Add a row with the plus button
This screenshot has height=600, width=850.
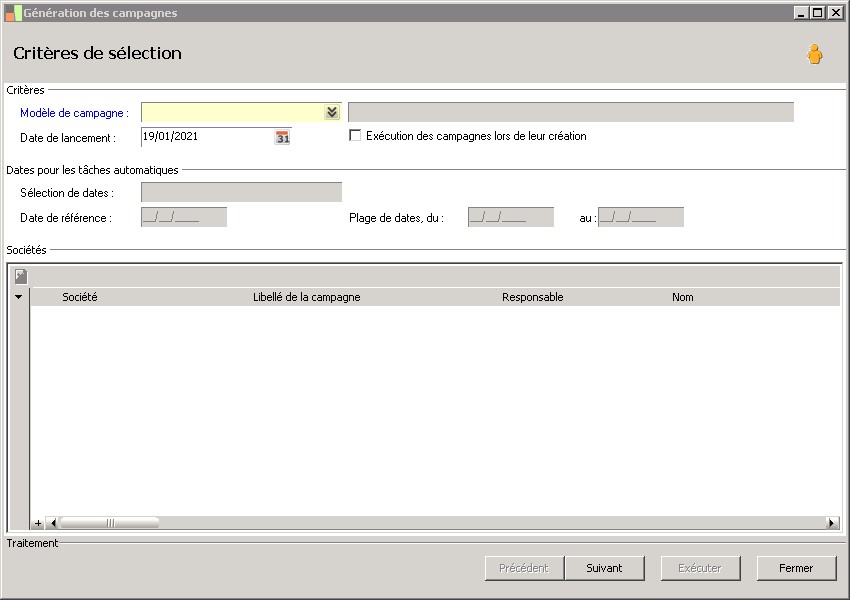pyautogui.click(x=38, y=523)
